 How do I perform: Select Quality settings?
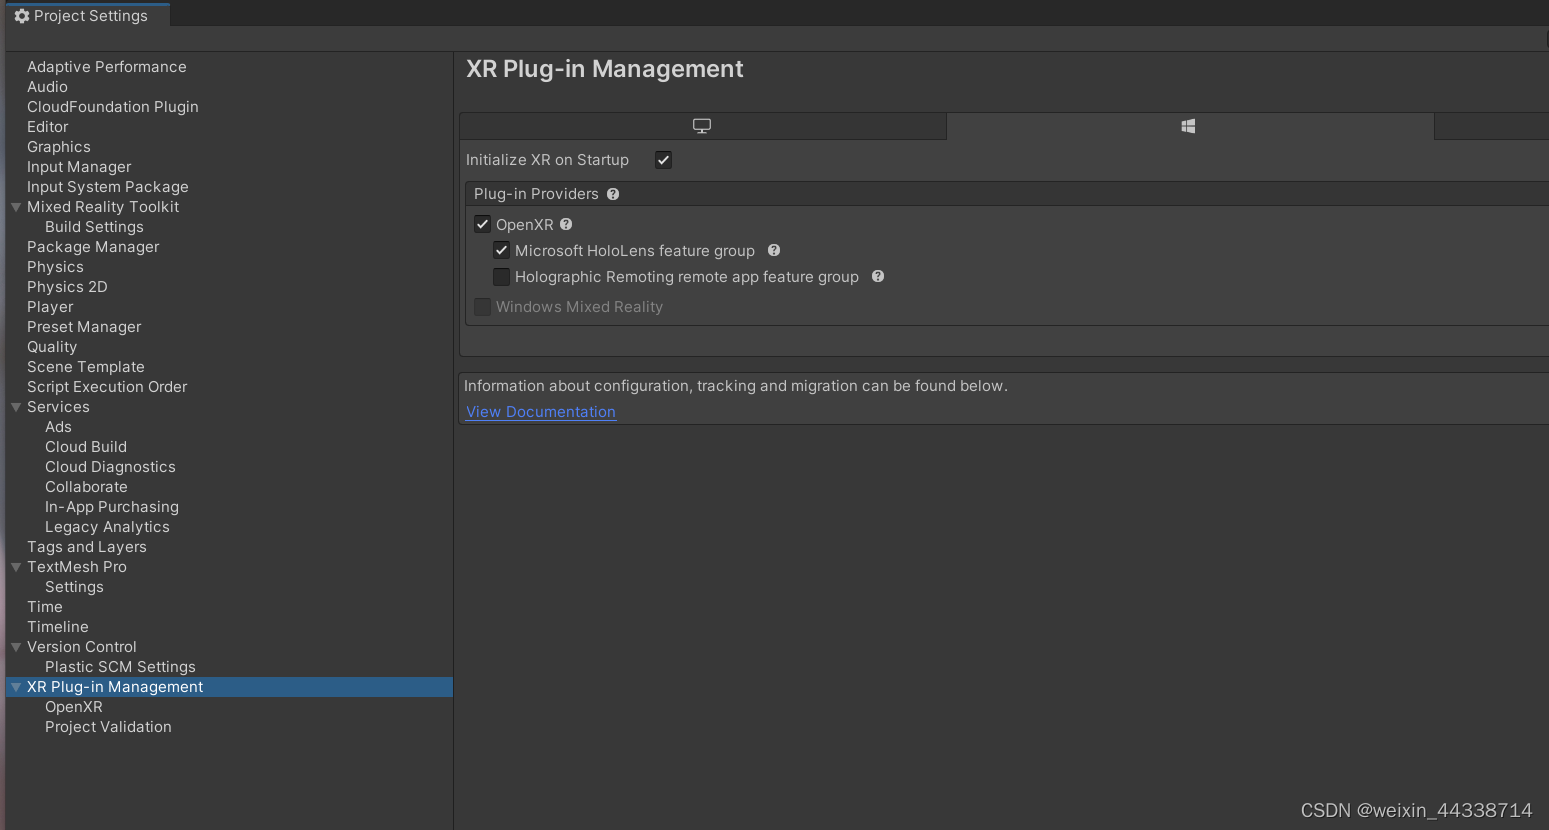coord(52,347)
